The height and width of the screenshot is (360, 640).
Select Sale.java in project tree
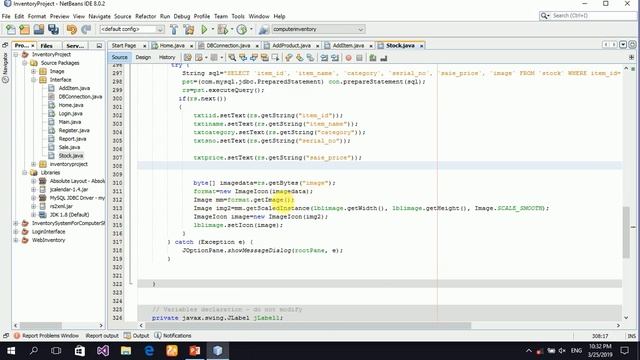(x=69, y=147)
